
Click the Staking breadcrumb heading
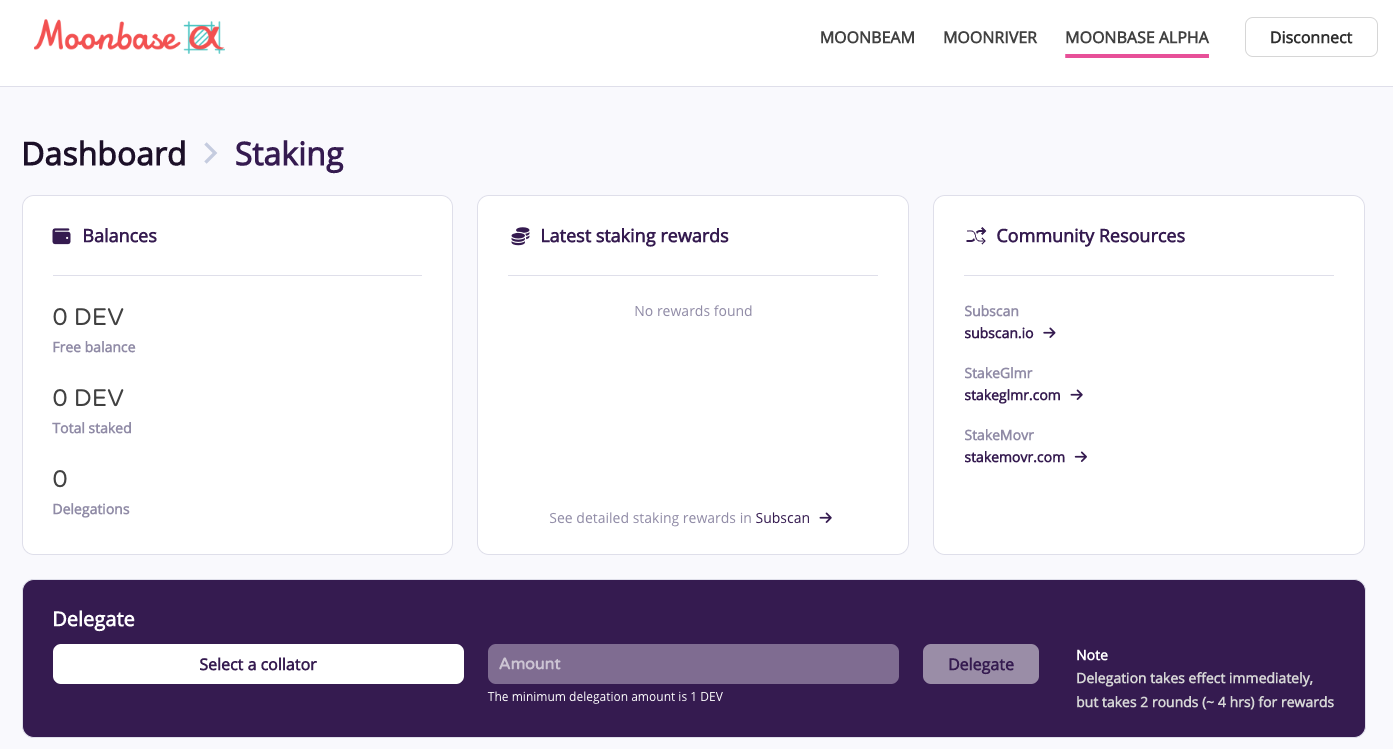[289, 154]
